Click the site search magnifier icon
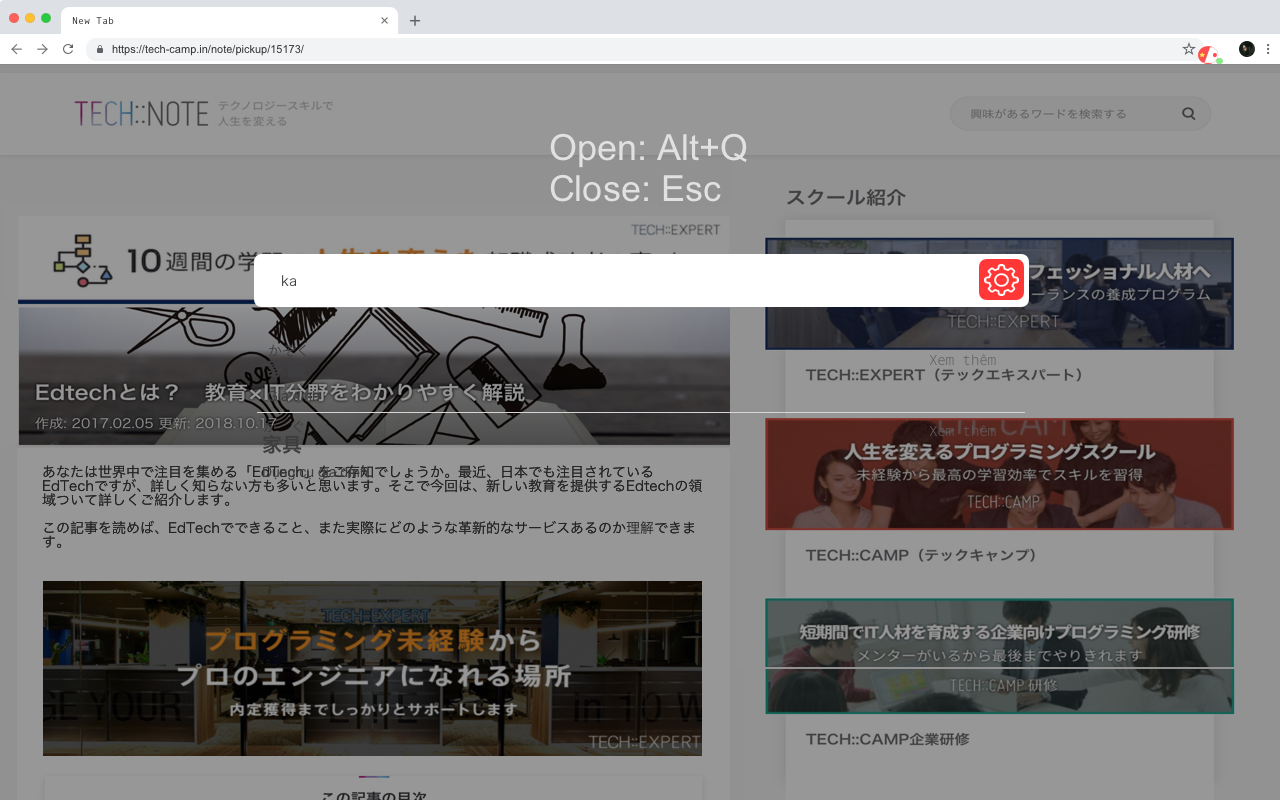Viewport: 1280px width, 800px height. click(1189, 114)
